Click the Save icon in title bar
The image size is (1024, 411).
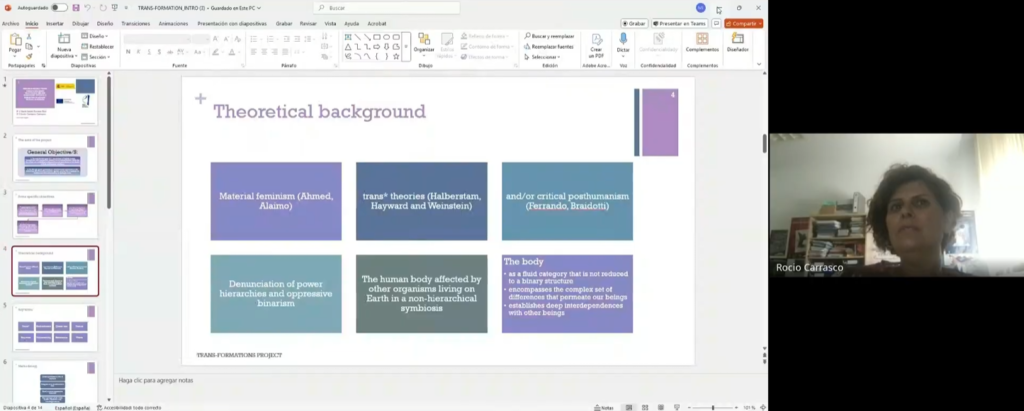[75, 7]
